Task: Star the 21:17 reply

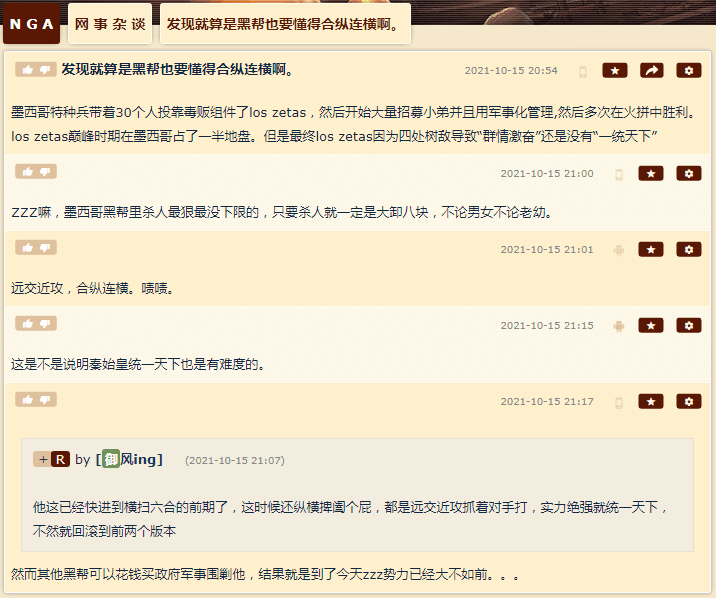Action: tap(651, 402)
